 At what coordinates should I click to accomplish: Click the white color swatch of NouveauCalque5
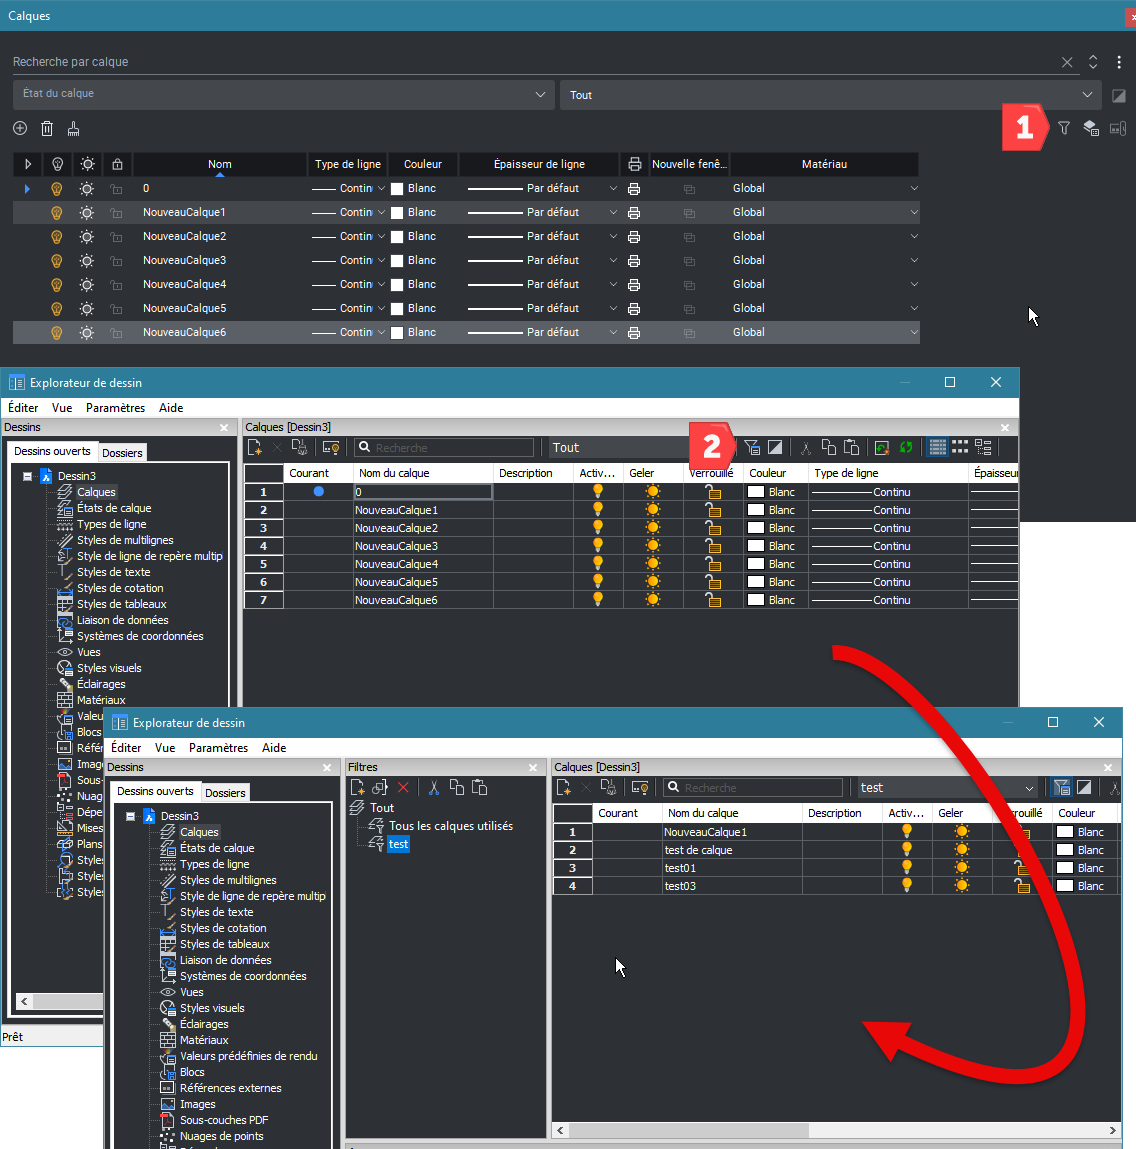tap(397, 309)
